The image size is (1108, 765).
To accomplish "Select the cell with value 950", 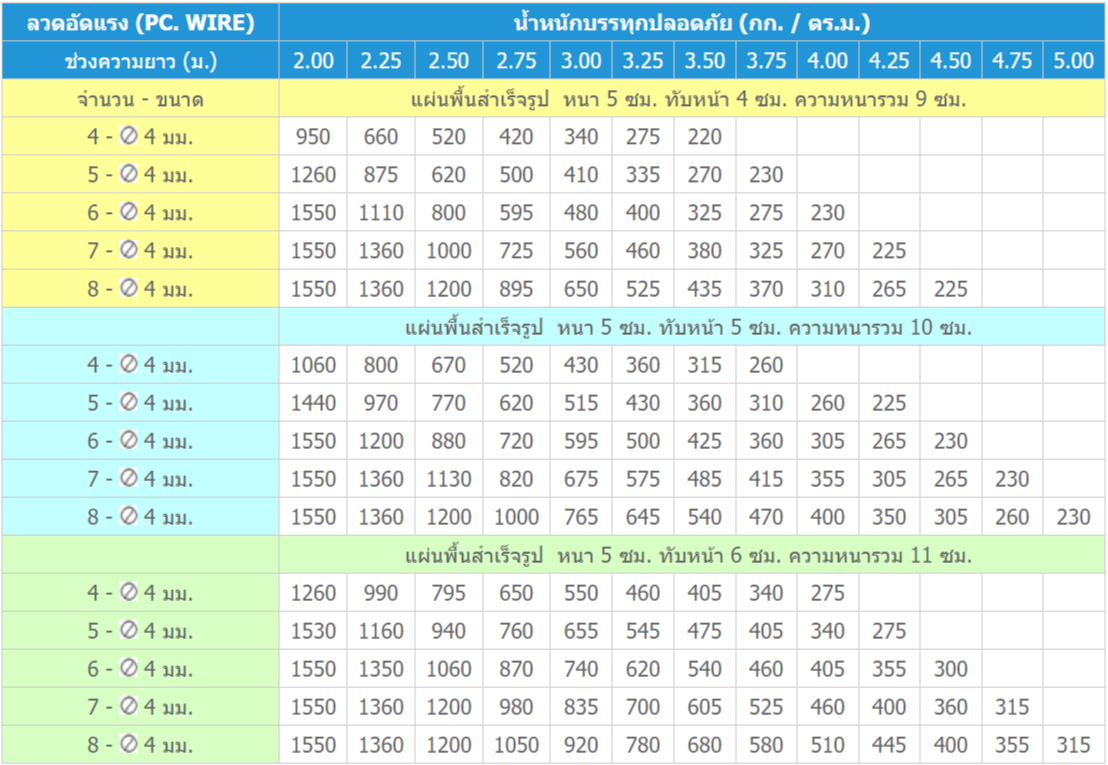I will [313, 136].
